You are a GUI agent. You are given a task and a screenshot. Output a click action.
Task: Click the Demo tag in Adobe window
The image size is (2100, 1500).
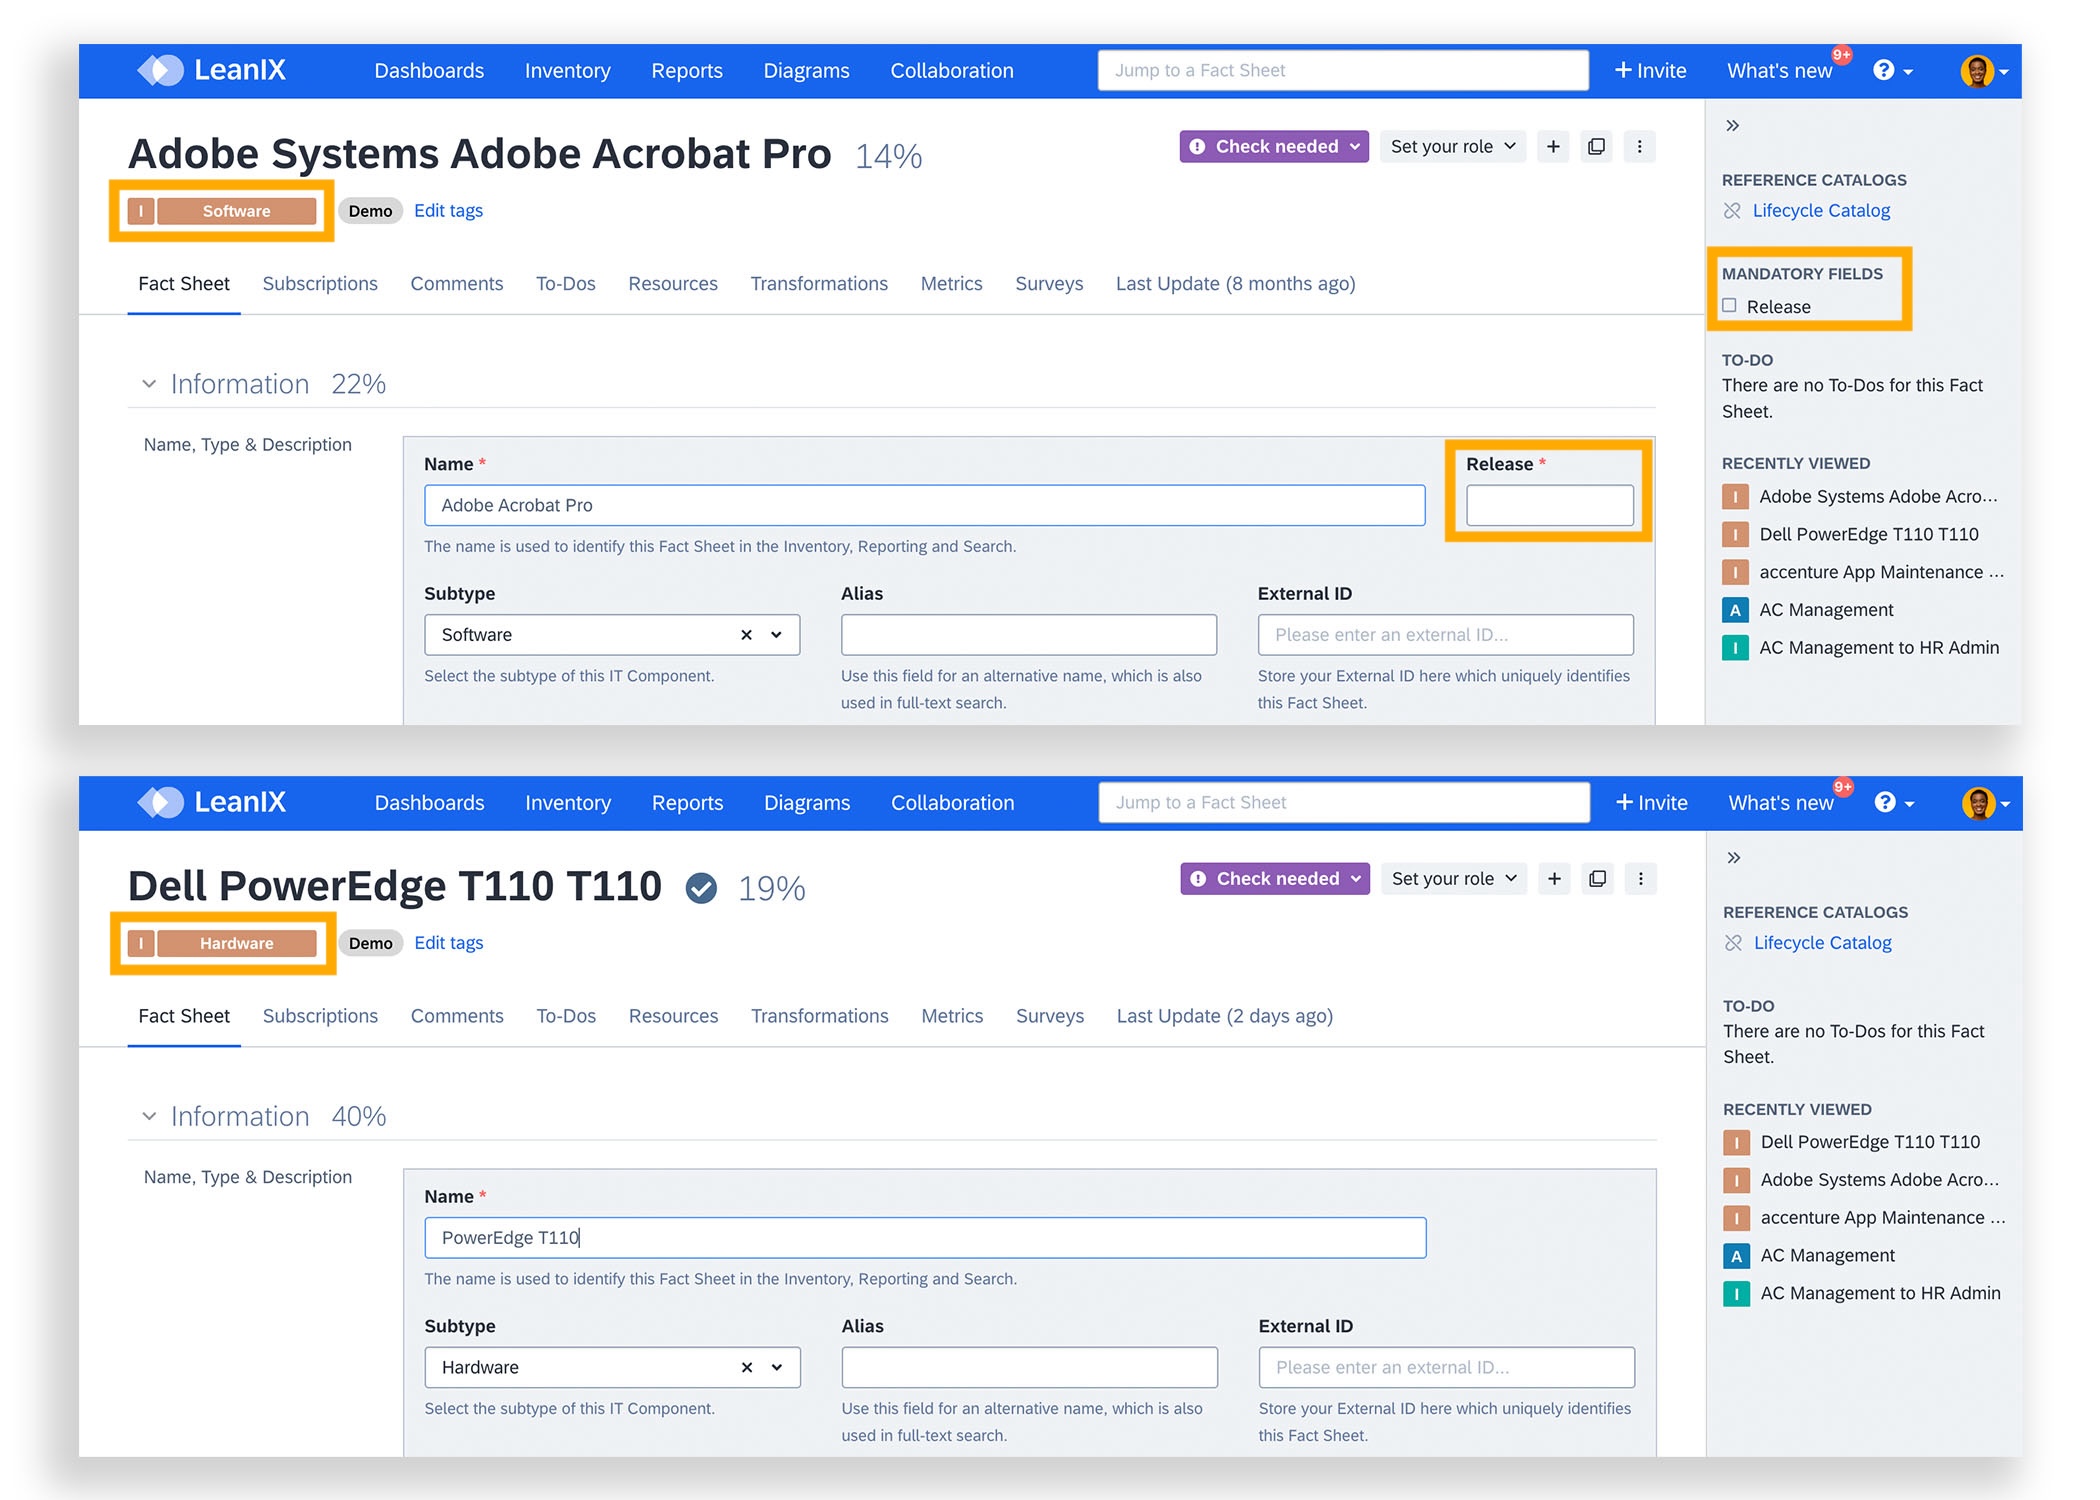pyautogui.click(x=370, y=211)
